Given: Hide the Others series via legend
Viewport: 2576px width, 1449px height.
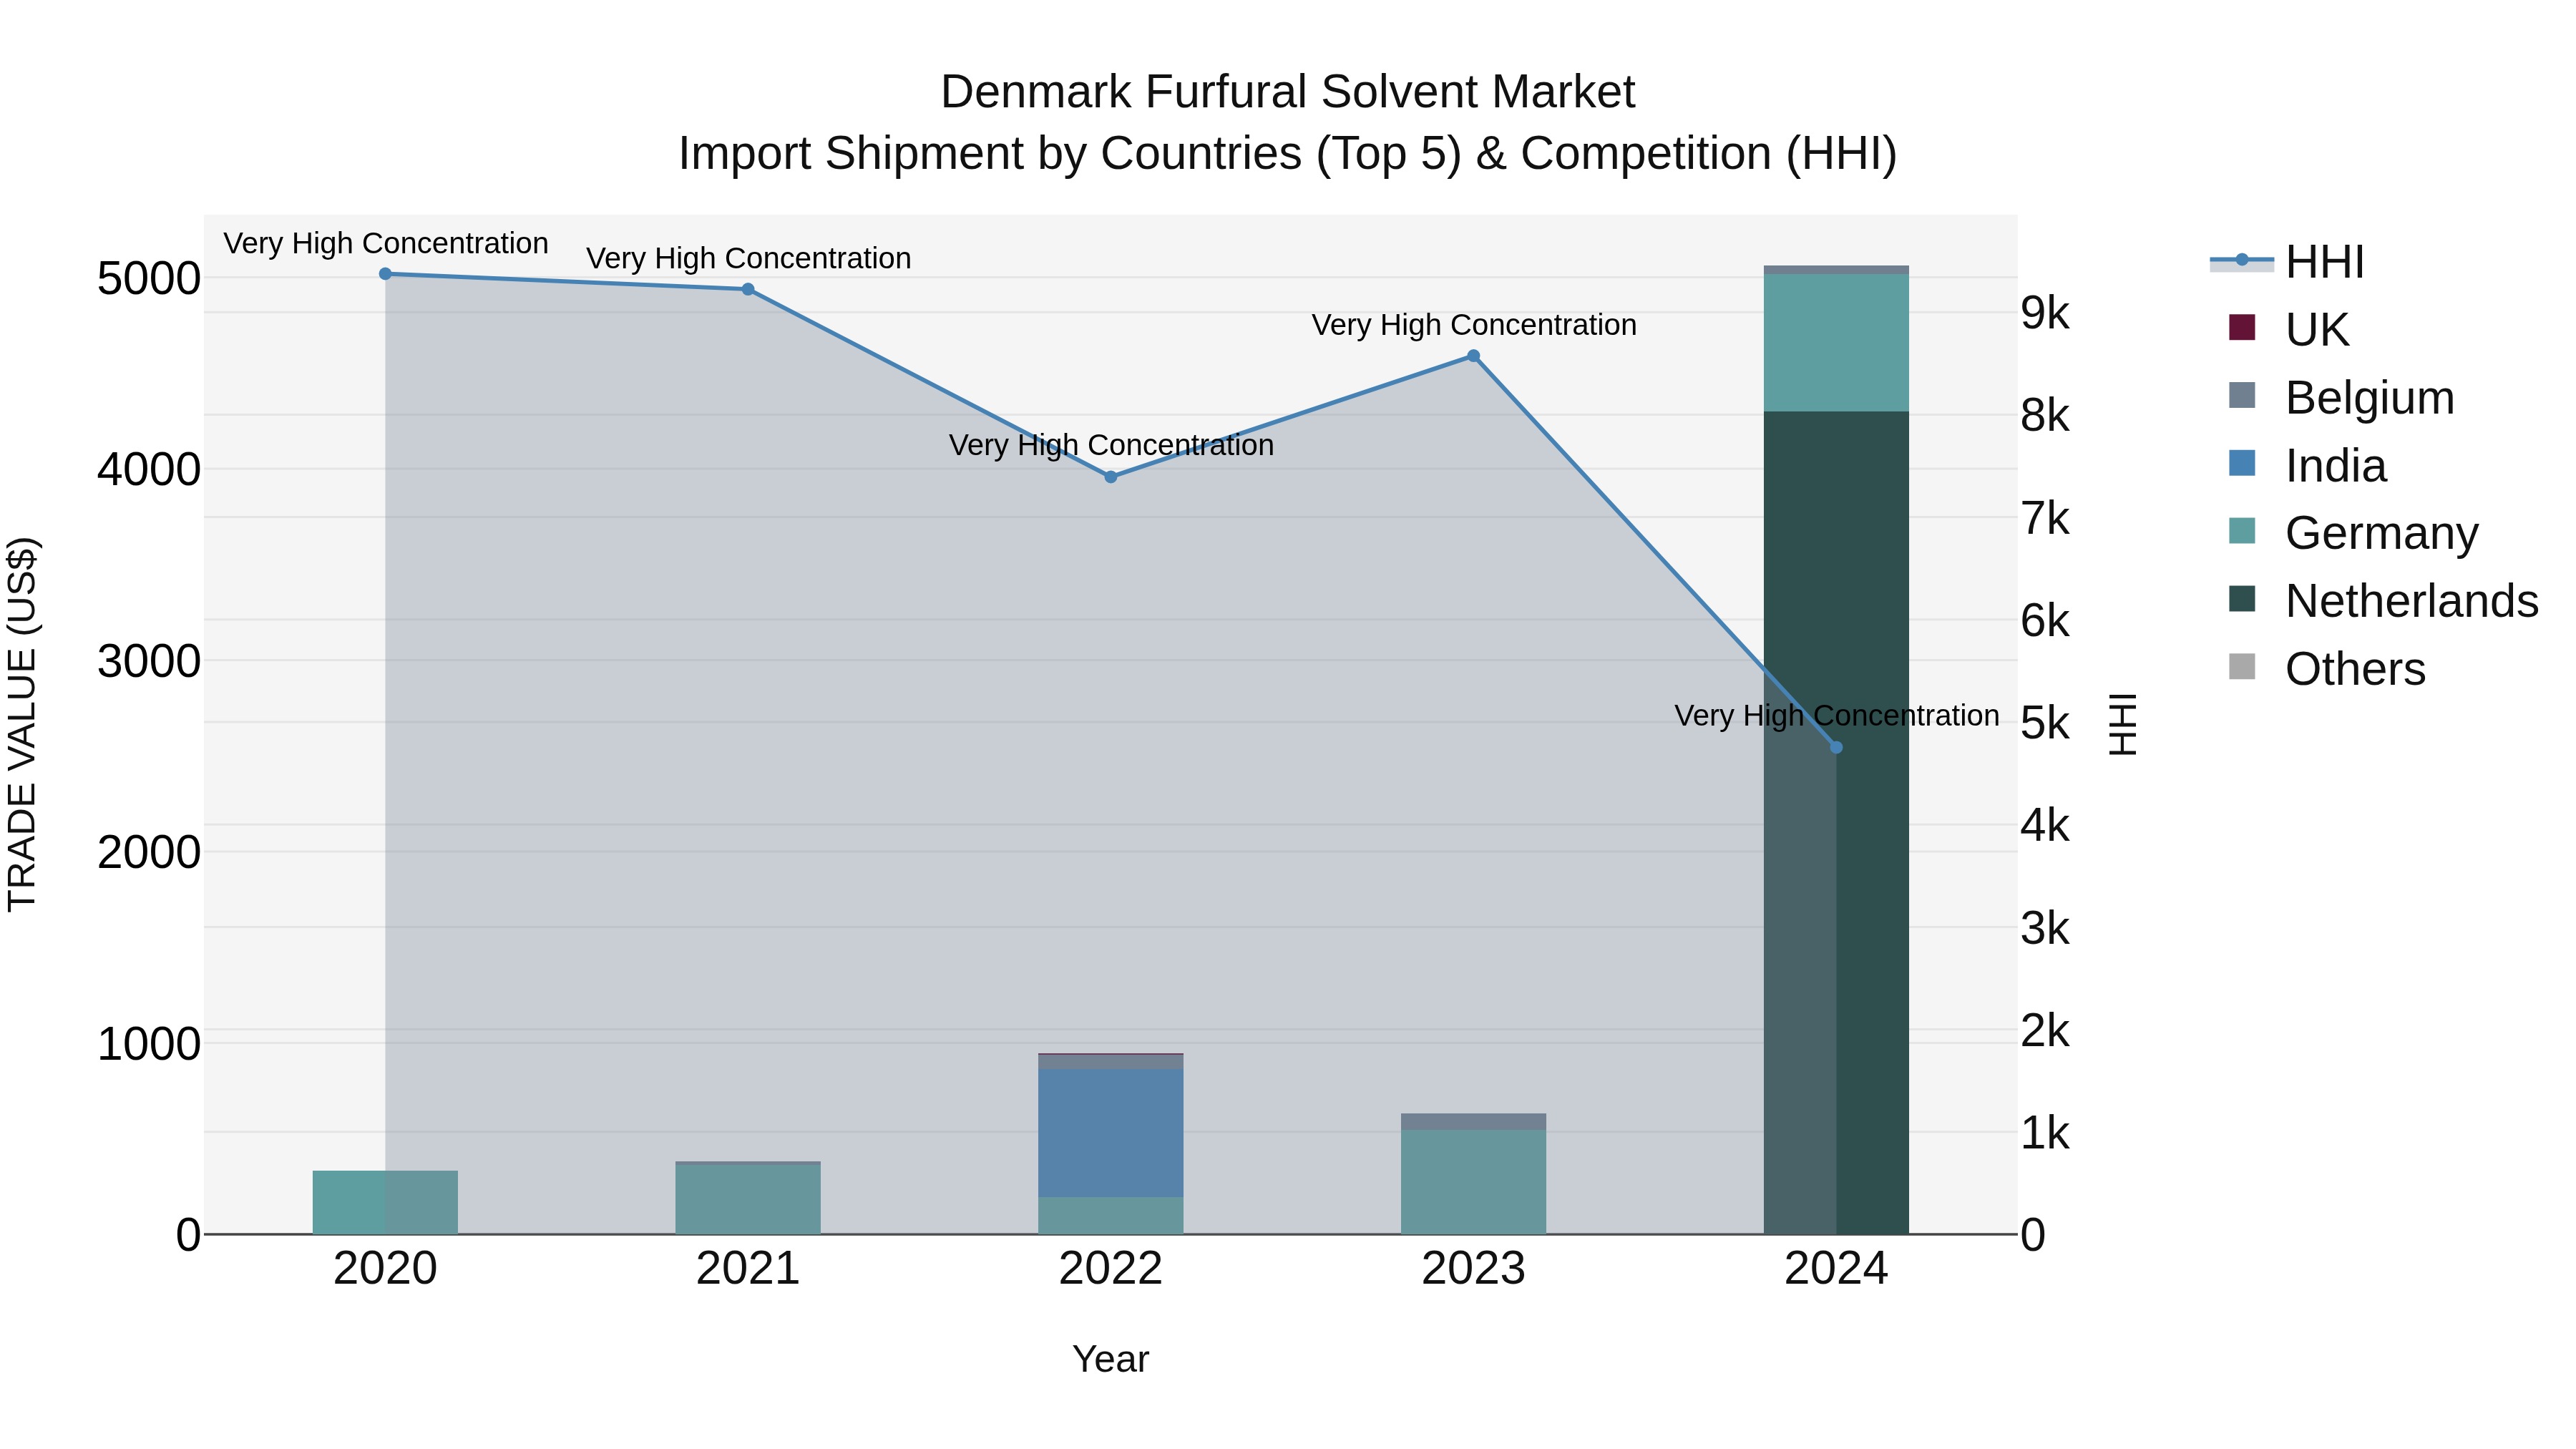Looking at the screenshot, I should click(2327, 669).
